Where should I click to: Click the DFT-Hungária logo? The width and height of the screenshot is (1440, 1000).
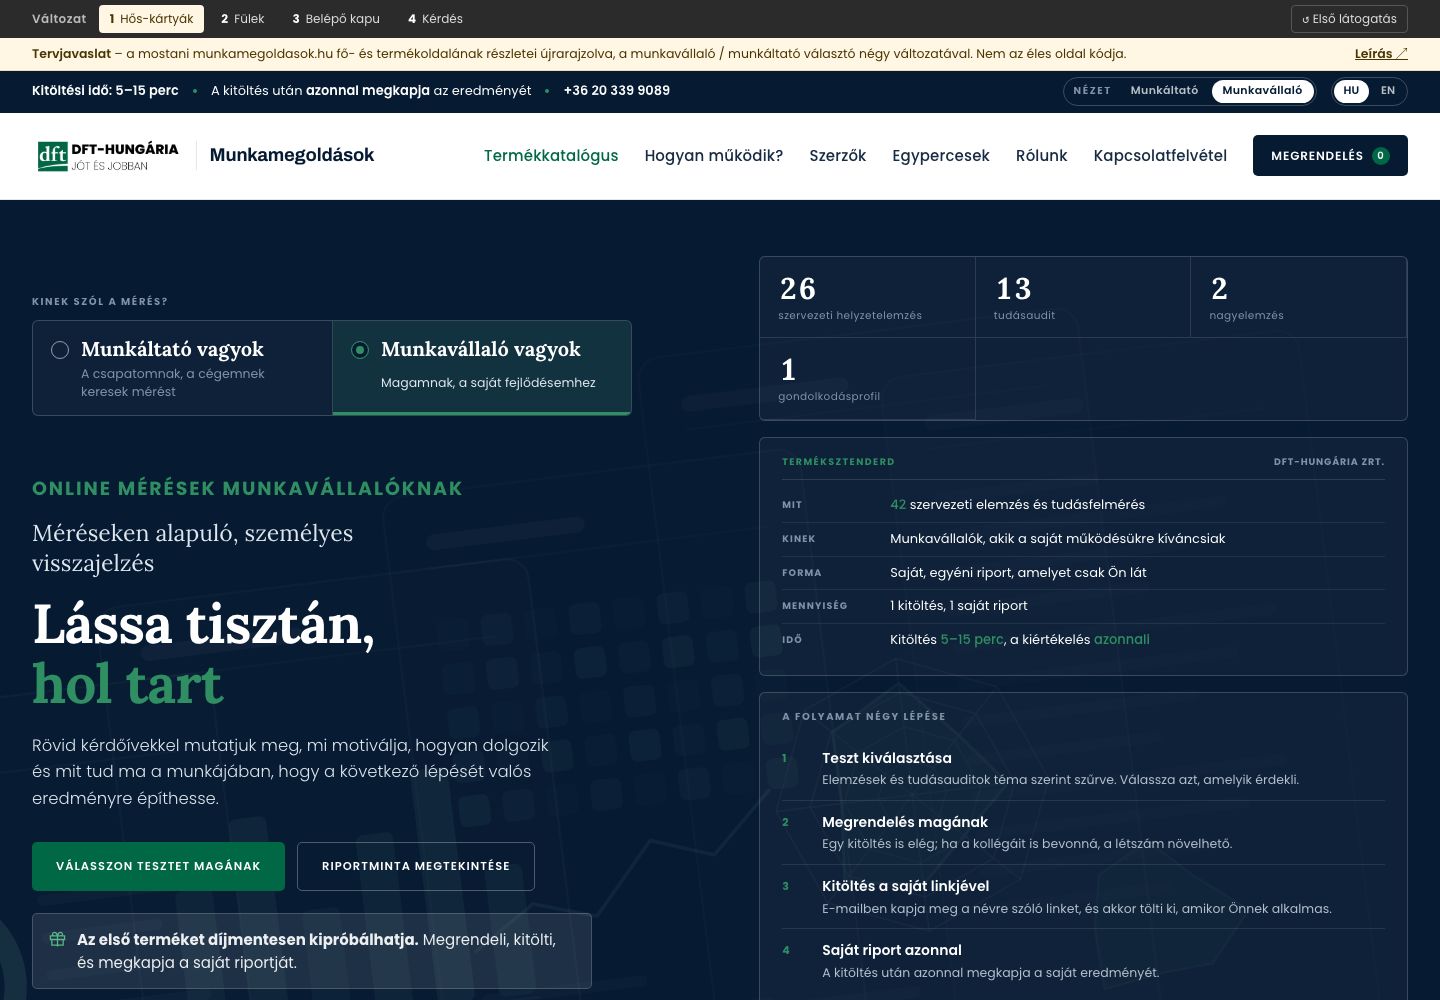pyautogui.click(x=108, y=156)
